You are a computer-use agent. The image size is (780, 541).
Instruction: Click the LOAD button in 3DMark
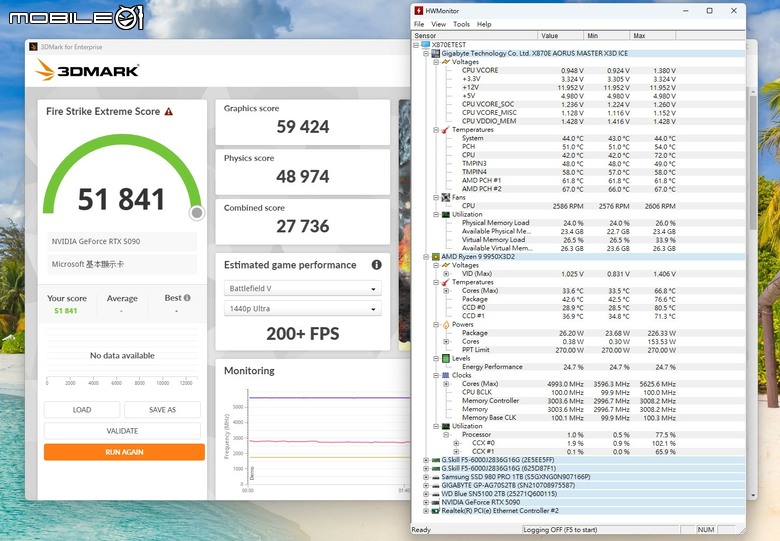tap(82, 410)
